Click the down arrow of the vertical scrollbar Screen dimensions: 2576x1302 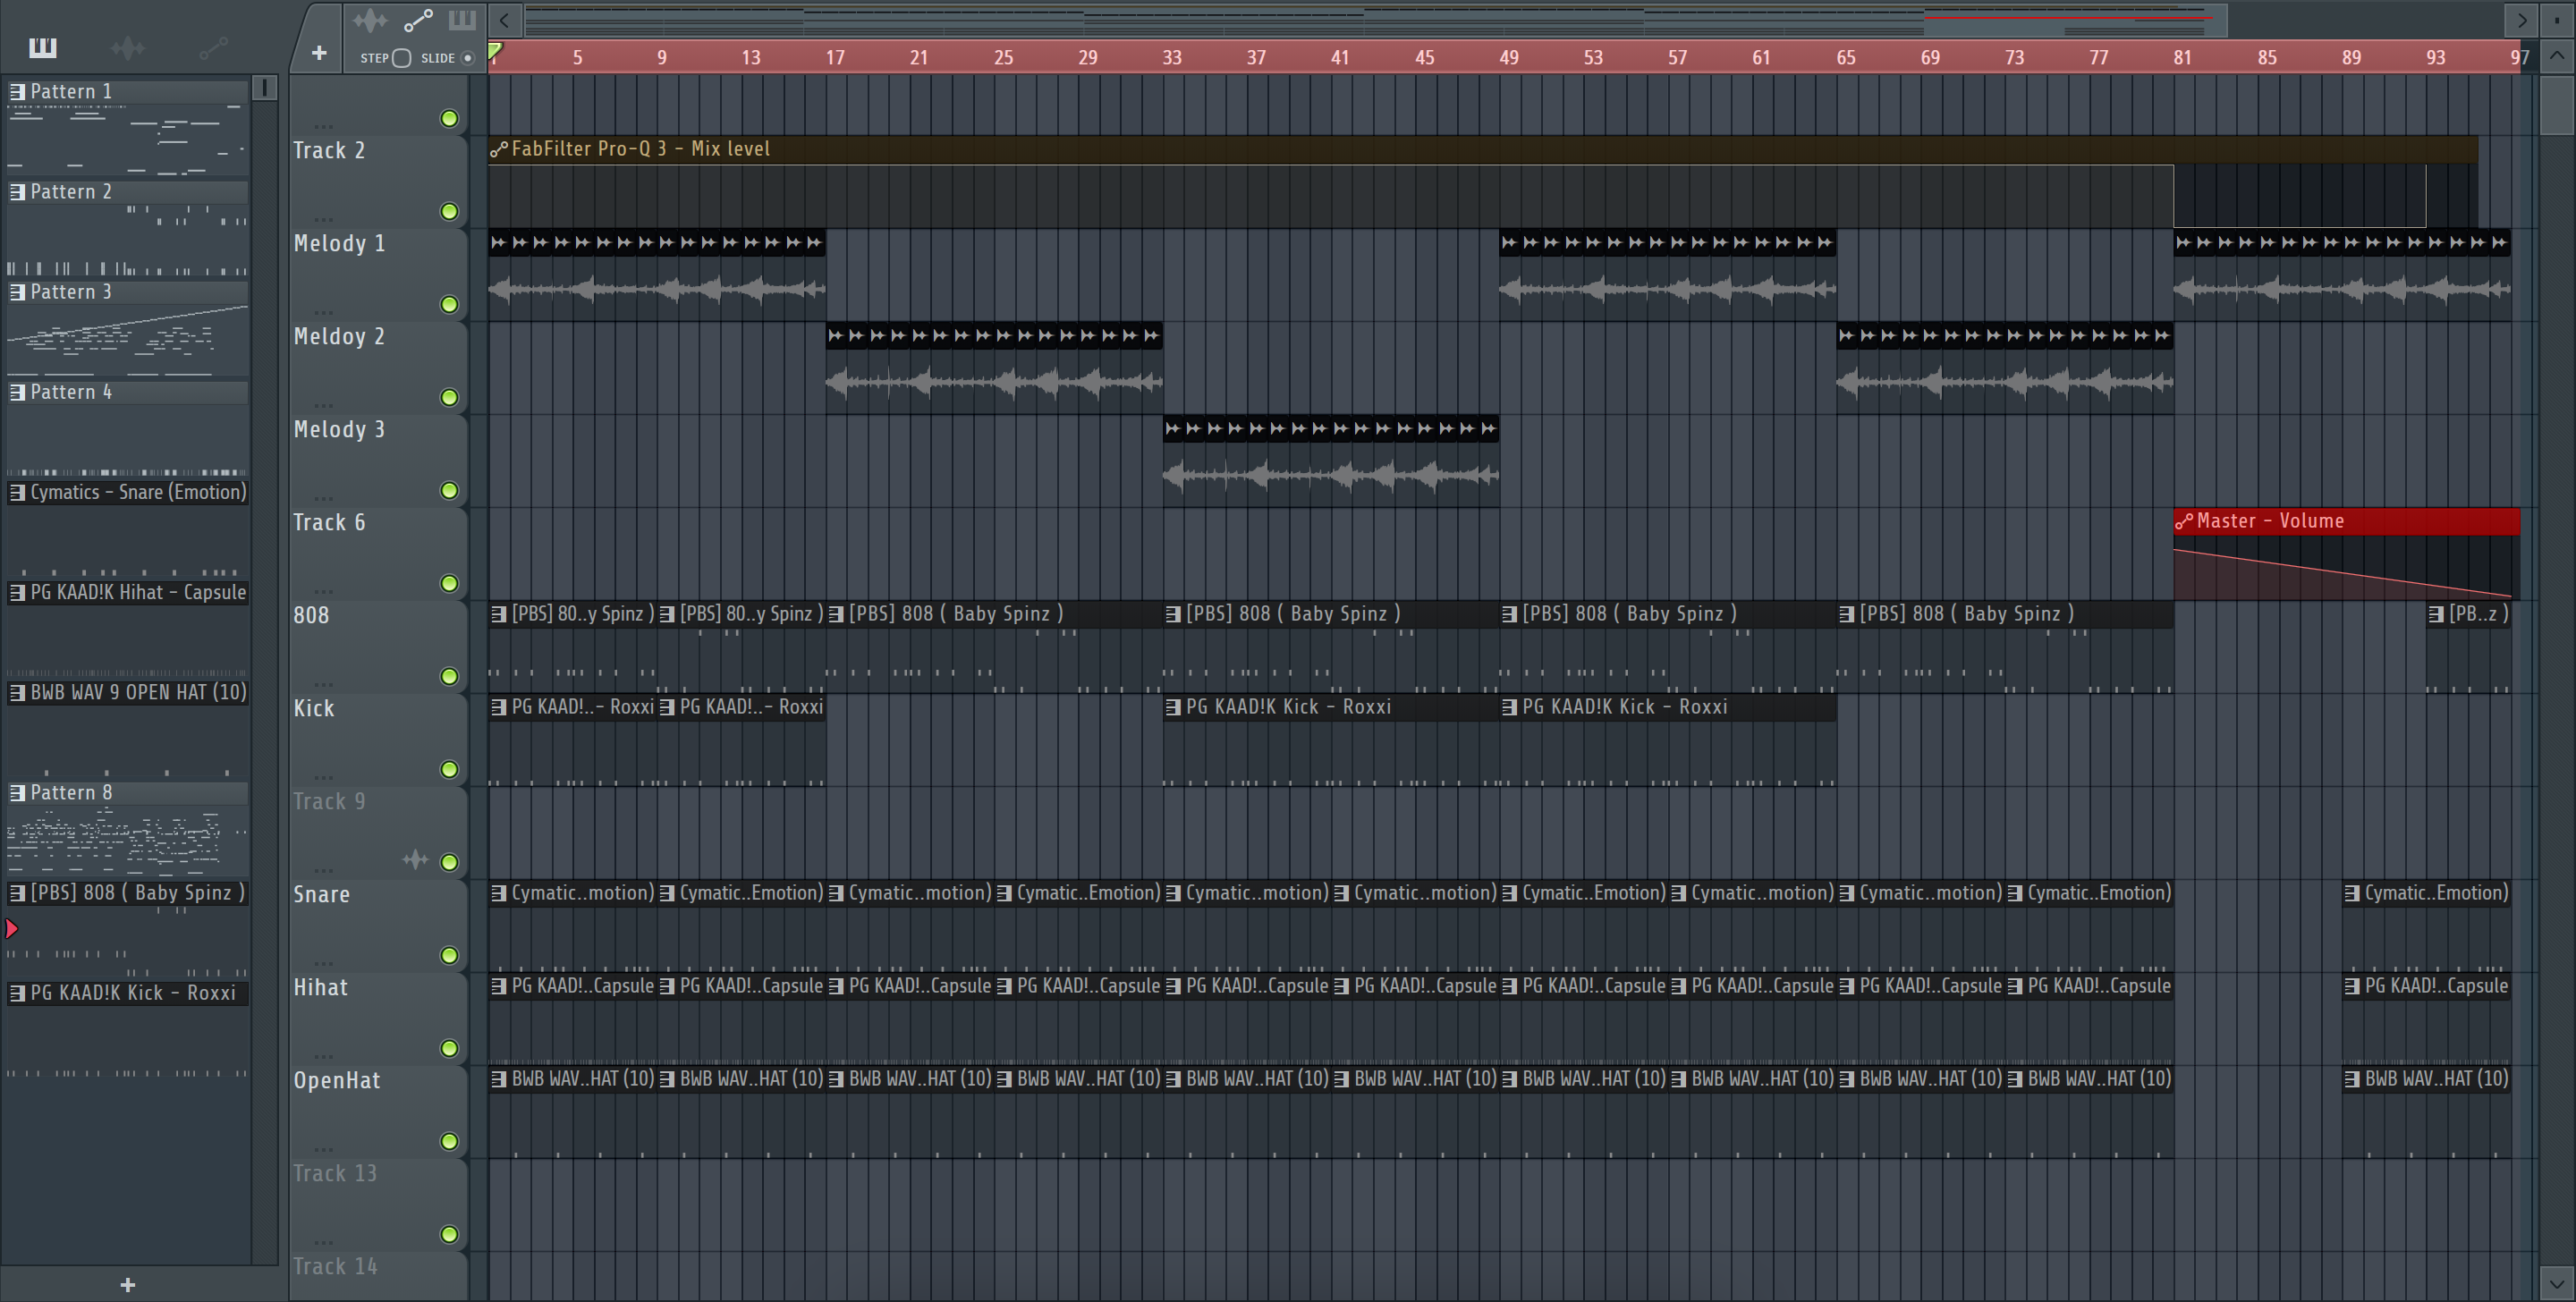[2556, 1282]
